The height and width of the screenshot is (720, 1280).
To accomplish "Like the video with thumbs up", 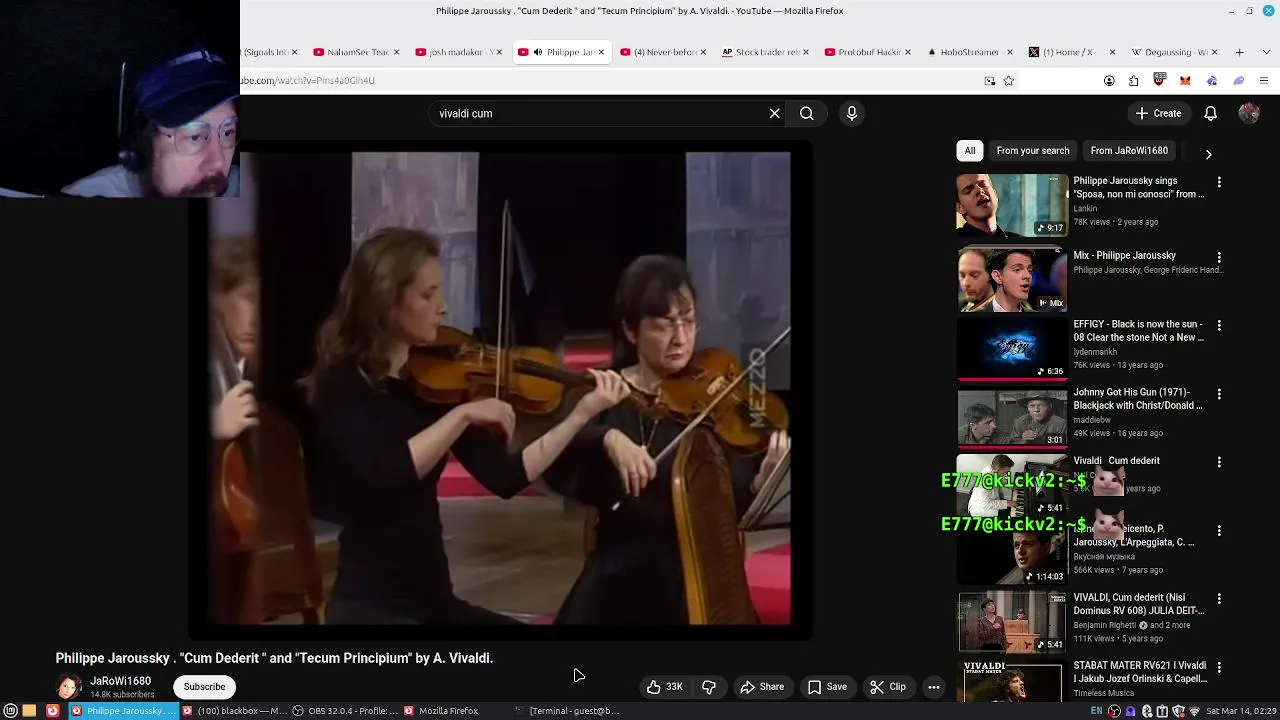I will tap(665, 687).
